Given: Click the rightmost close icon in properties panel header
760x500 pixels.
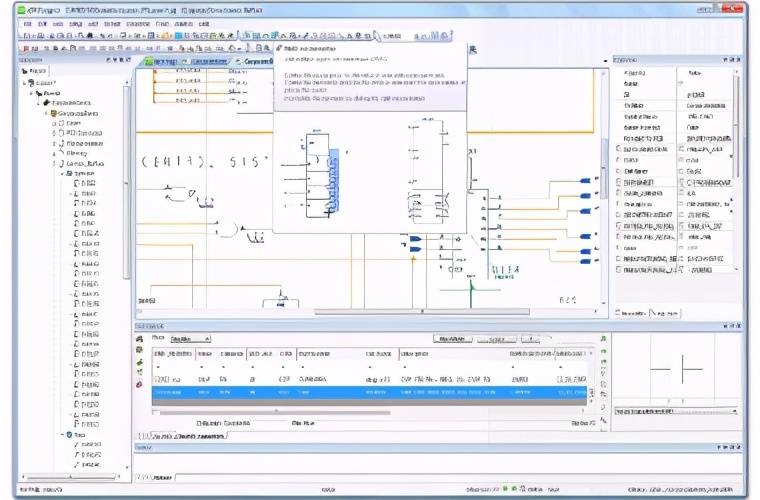Looking at the screenshot, I should click(x=739, y=60).
